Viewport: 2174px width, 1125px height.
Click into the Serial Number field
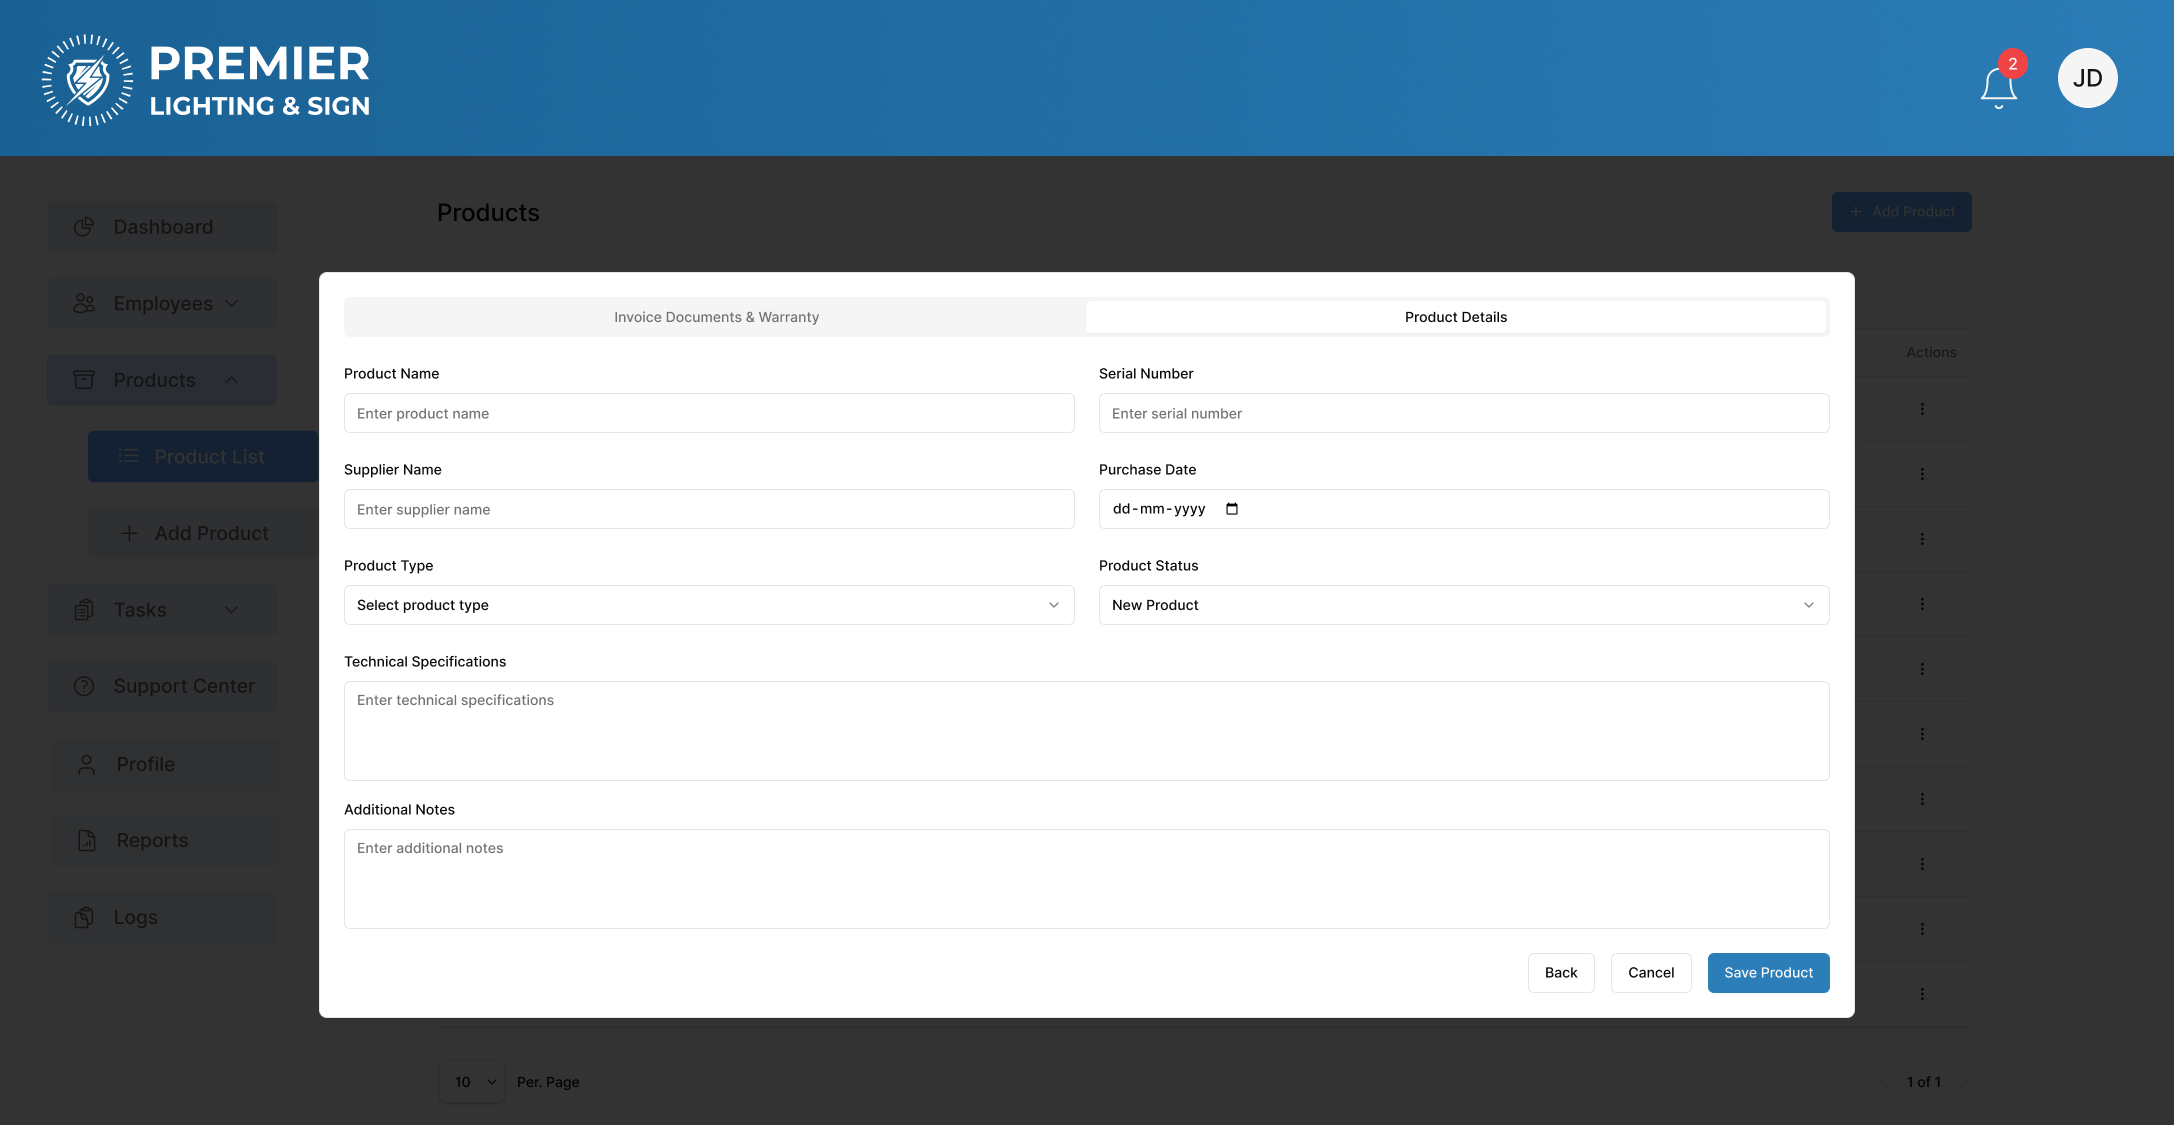[1463, 413]
